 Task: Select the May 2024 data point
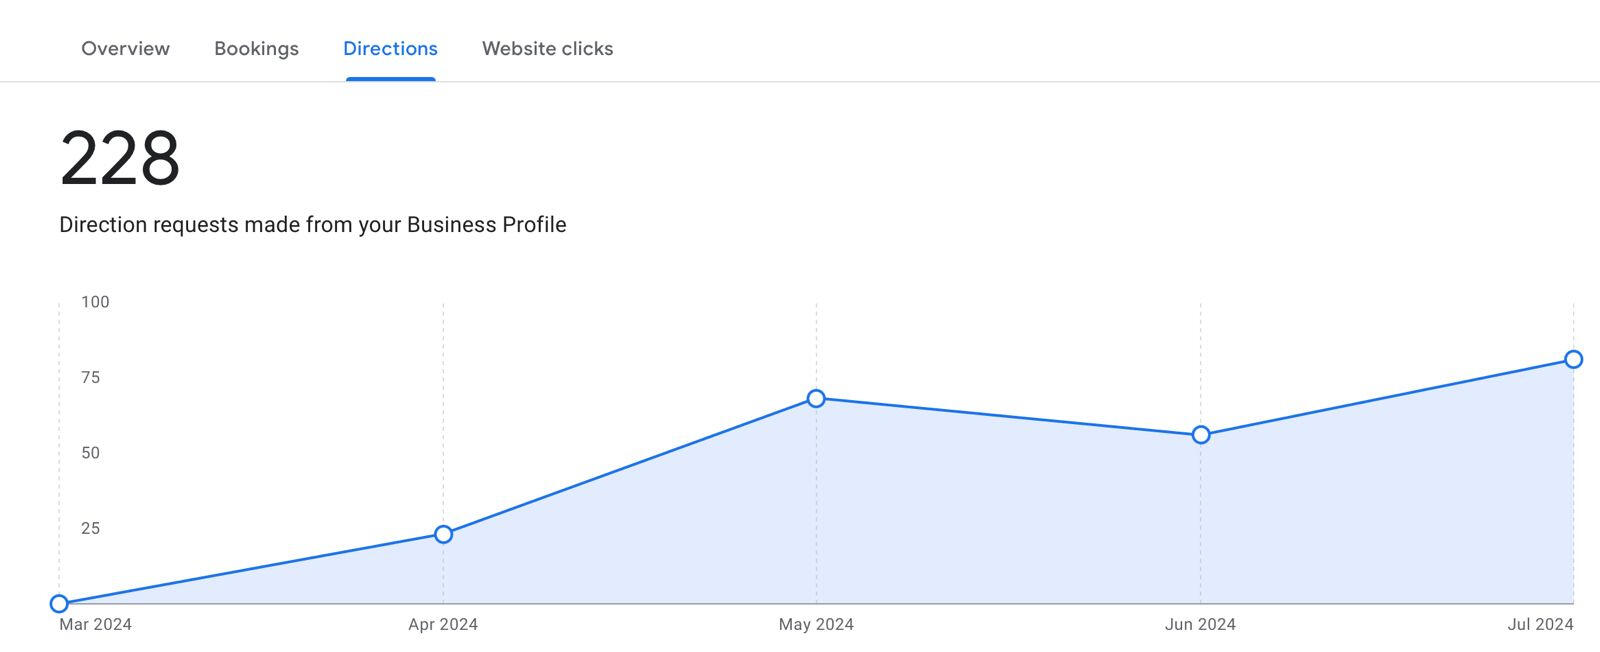coord(816,398)
